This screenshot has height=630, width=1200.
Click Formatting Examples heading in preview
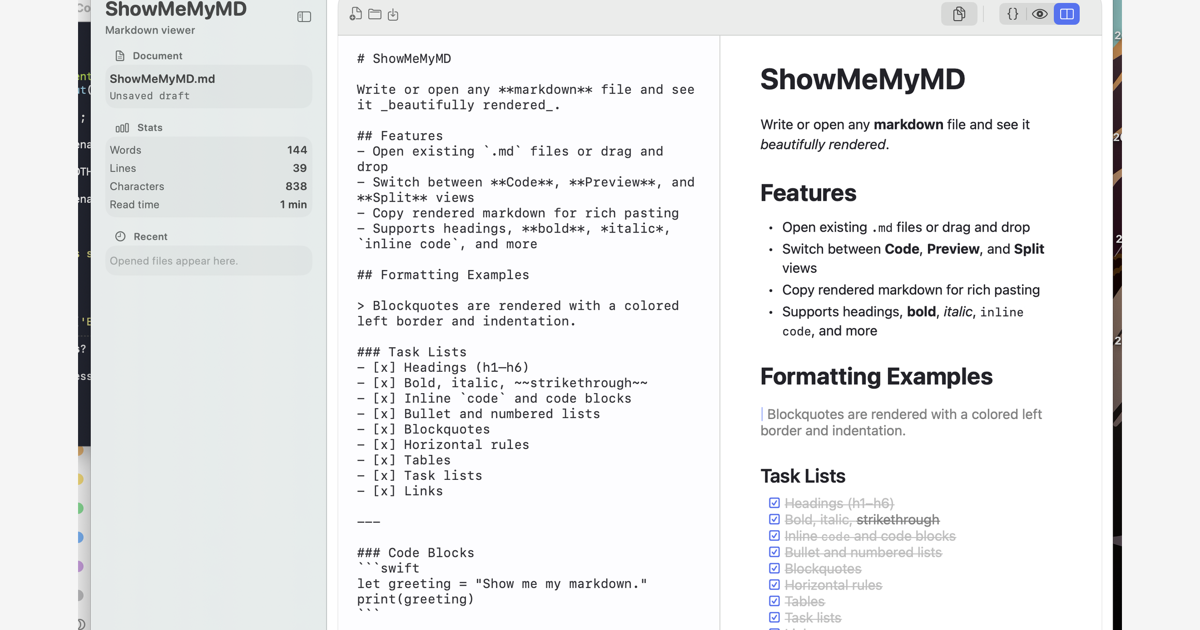[876, 377]
